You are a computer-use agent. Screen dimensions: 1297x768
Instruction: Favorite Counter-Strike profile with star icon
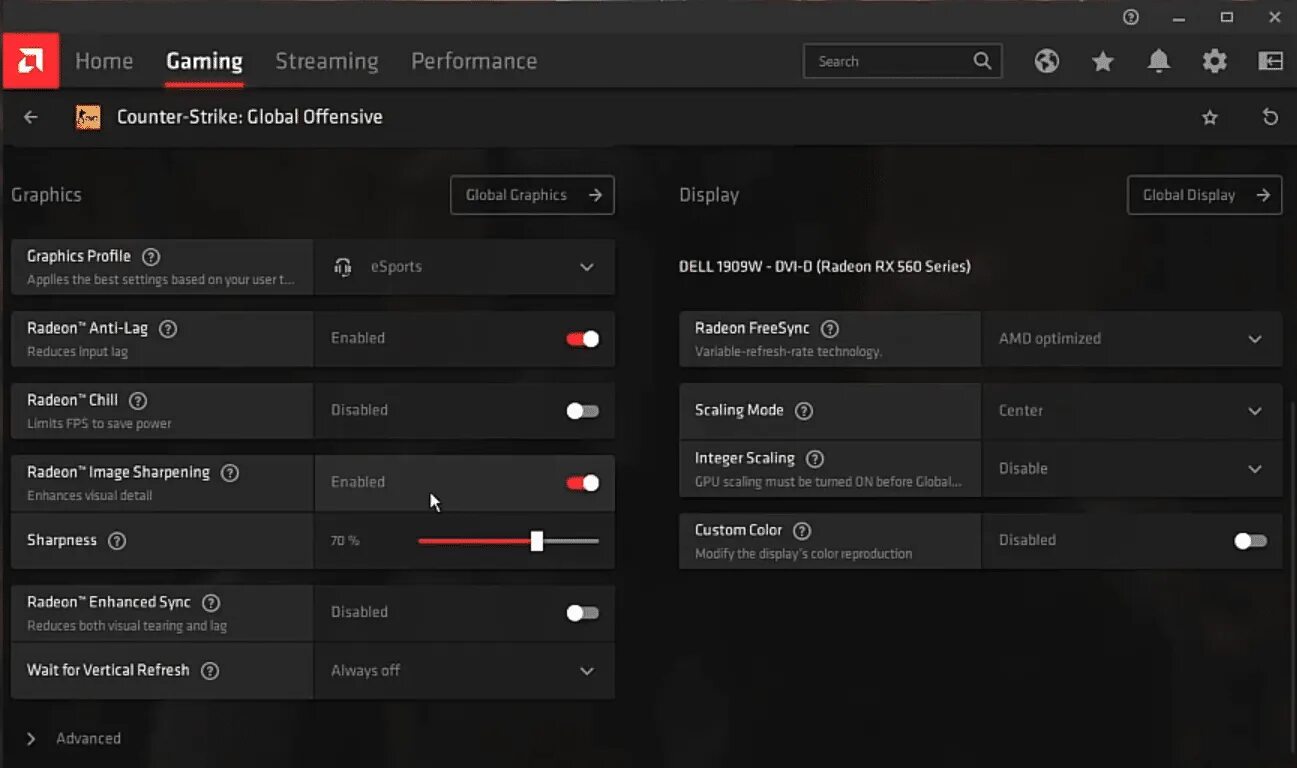point(1210,117)
